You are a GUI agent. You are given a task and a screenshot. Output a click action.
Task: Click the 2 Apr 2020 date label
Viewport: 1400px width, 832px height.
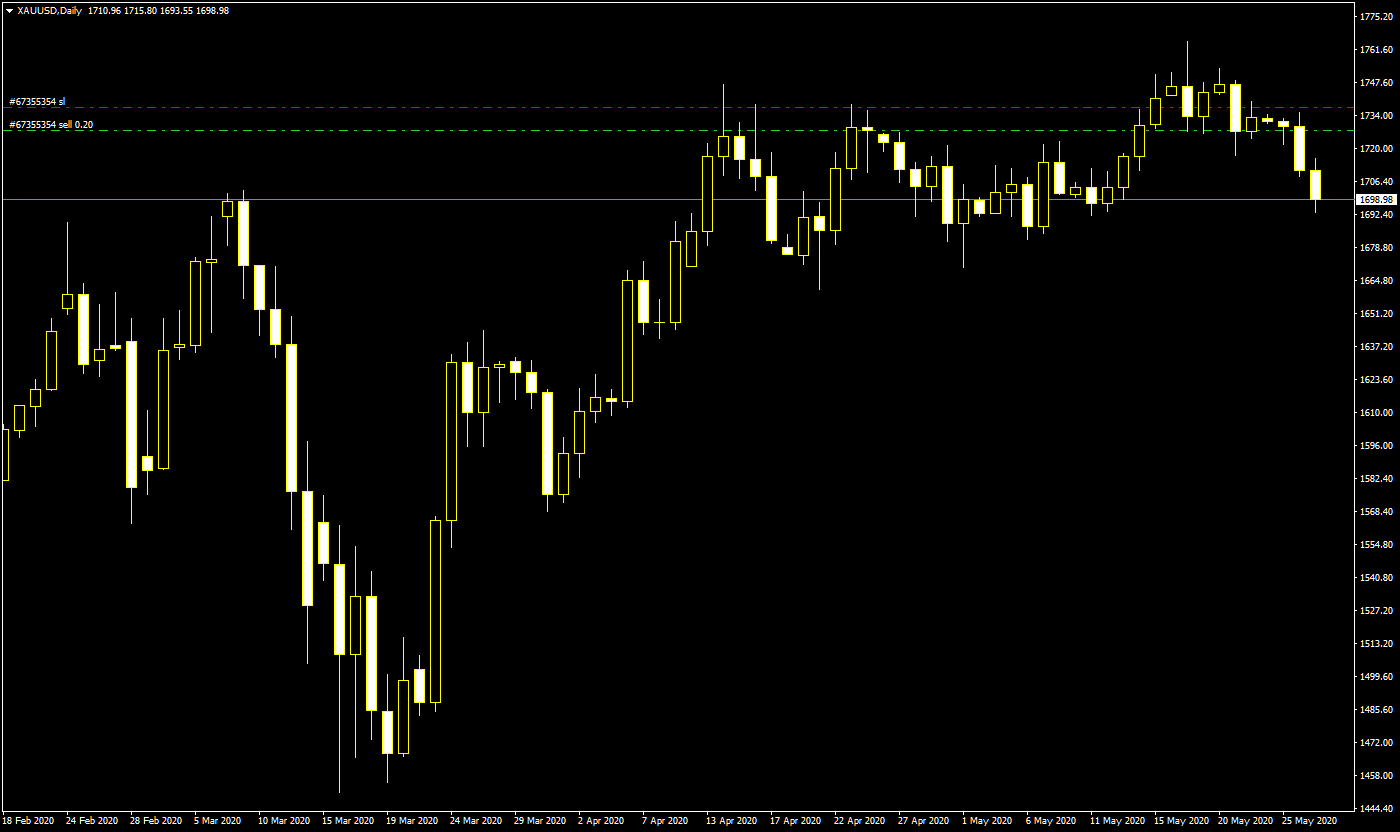pyautogui.click(x=601, y=821)
